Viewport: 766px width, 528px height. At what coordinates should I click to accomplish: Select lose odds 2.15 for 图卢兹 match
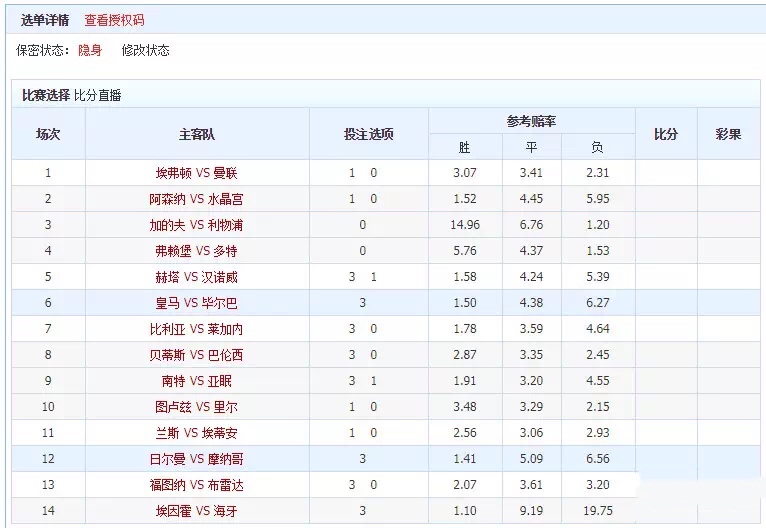click(x=598, y=406)
